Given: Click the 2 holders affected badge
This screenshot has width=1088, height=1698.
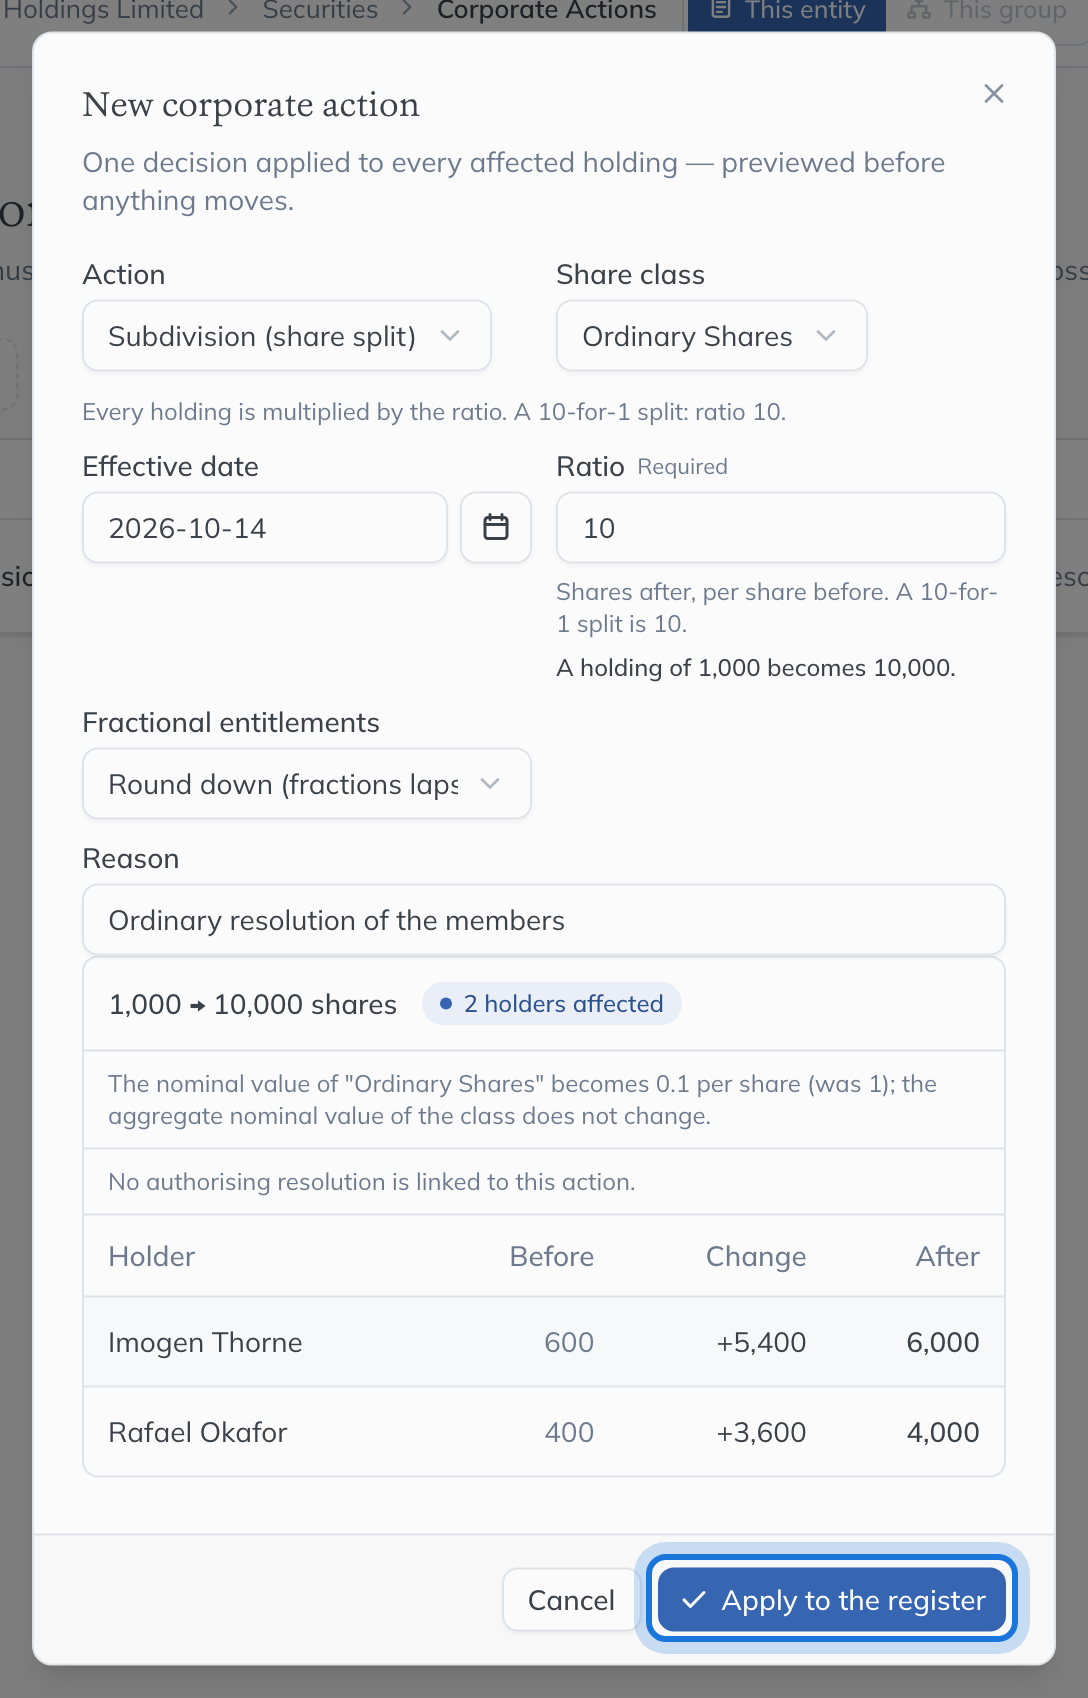Looking at the screenshot, I should click(x=552, y=1004).
